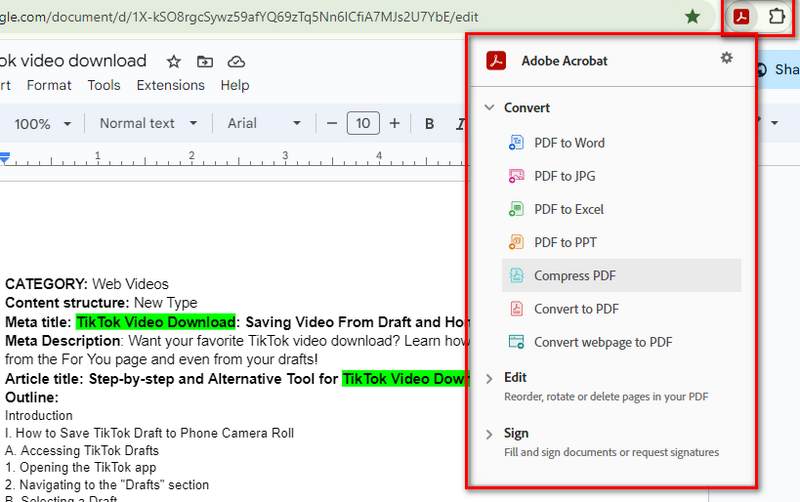Viewport: 800px width, 502px height.
Task: Click the PDF to JPG icon
Action: point(516,176)
